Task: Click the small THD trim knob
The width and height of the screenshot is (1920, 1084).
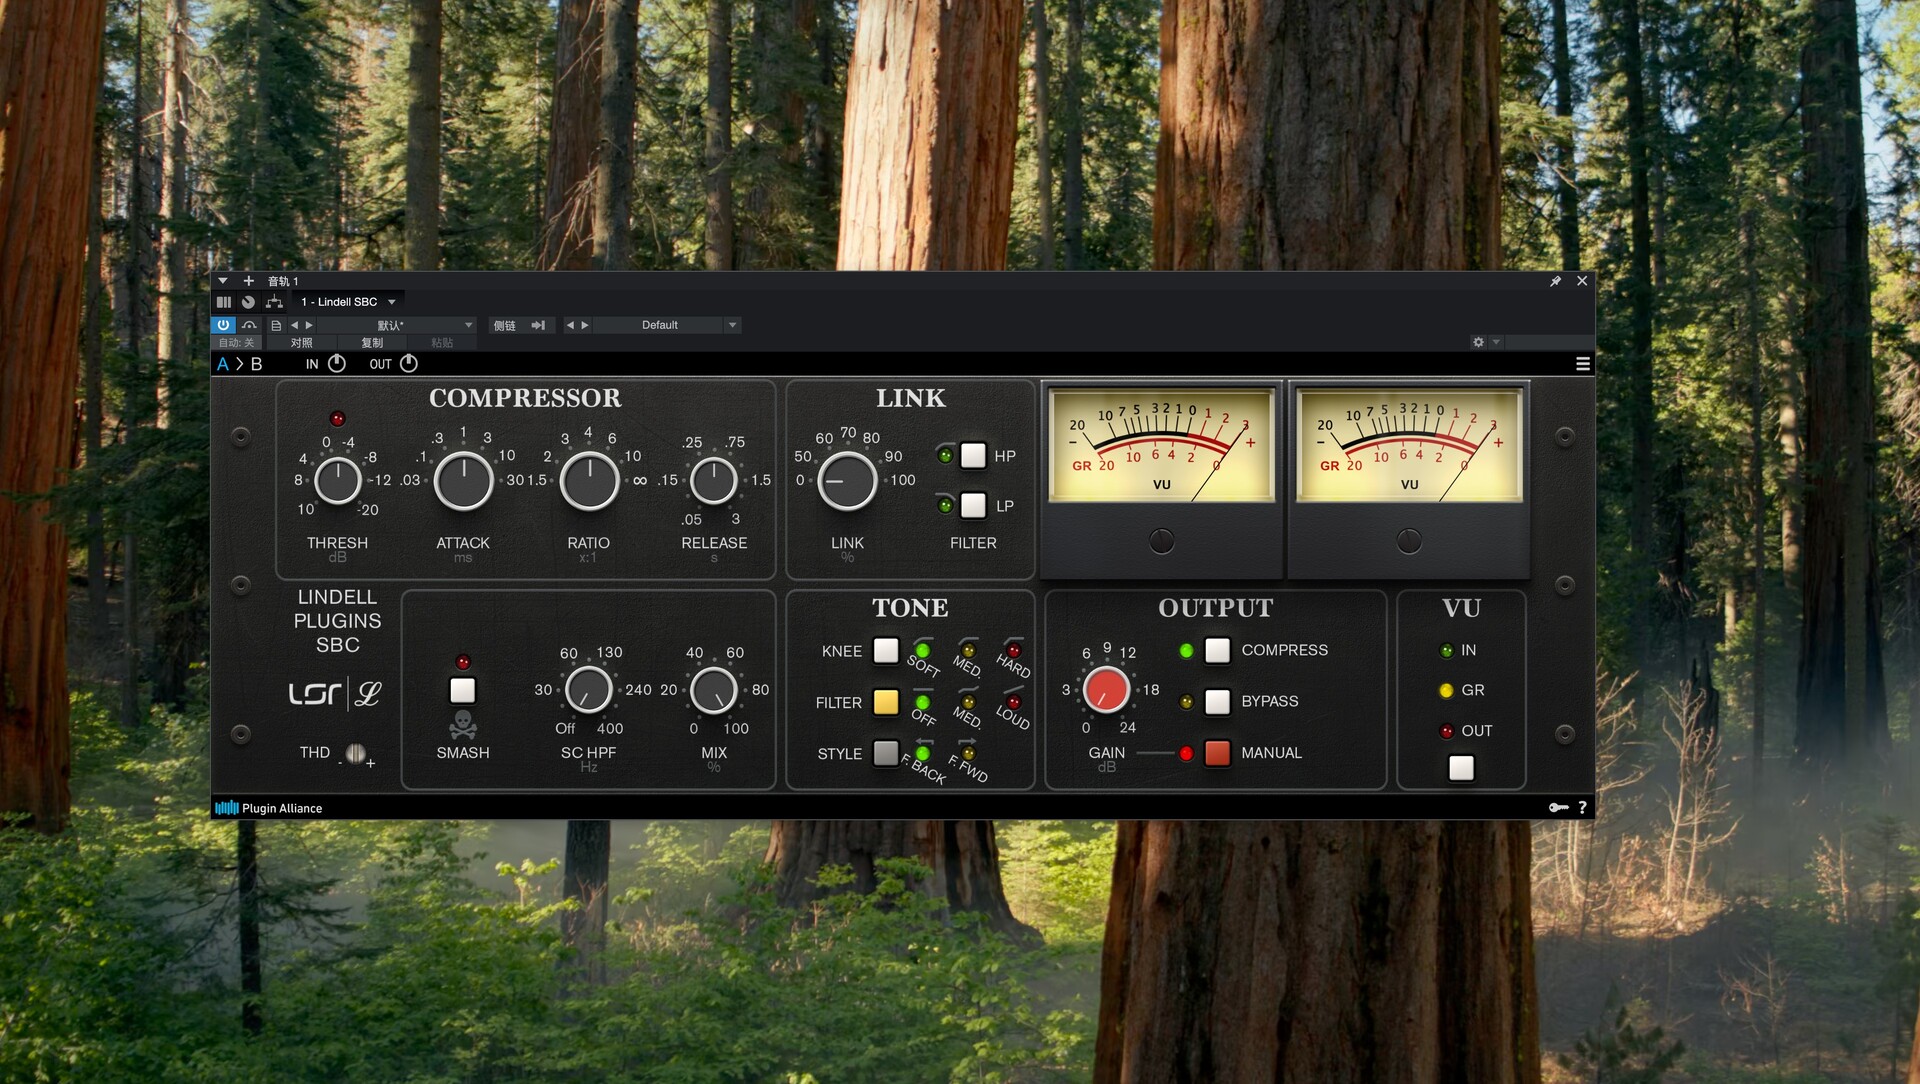Action: pyautogui.click(x=355, y=753)
